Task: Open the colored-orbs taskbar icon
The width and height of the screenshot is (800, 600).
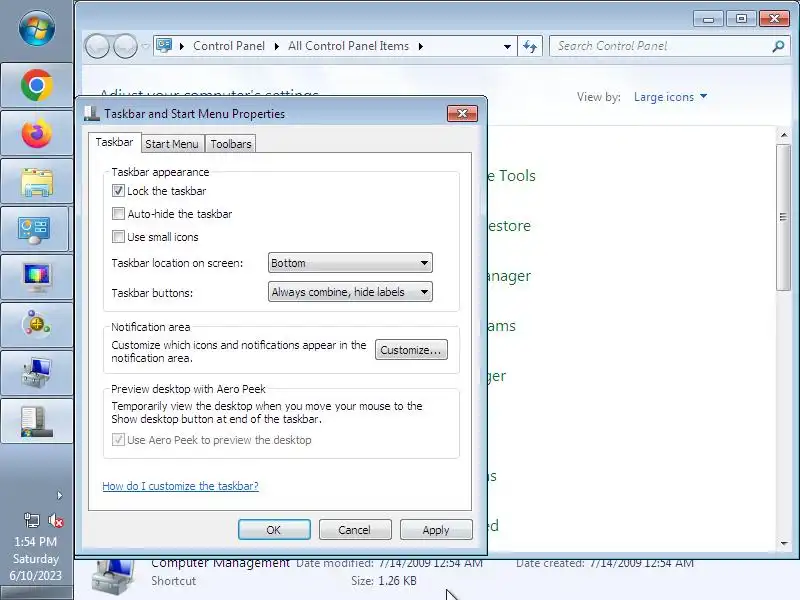Action: (37, 325)
